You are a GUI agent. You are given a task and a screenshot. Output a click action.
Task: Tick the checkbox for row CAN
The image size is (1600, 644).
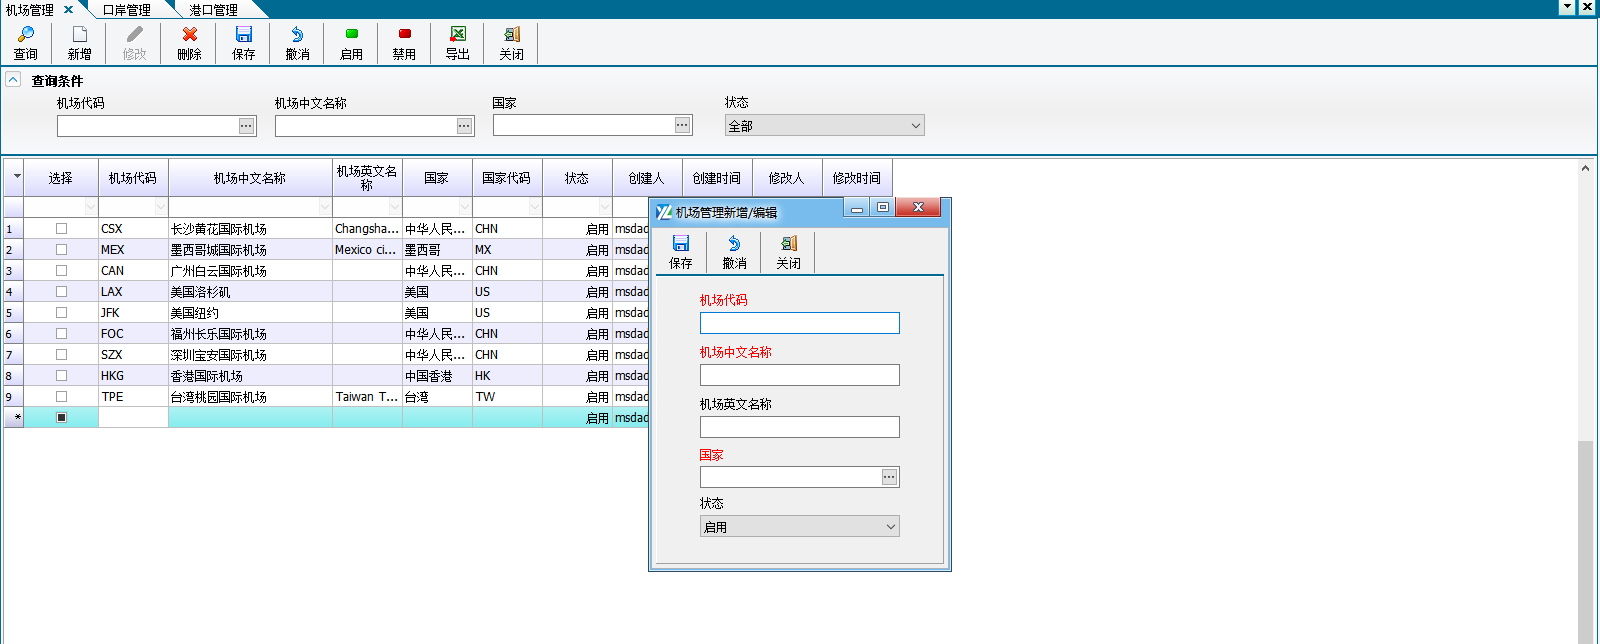(x=61, y=271)
